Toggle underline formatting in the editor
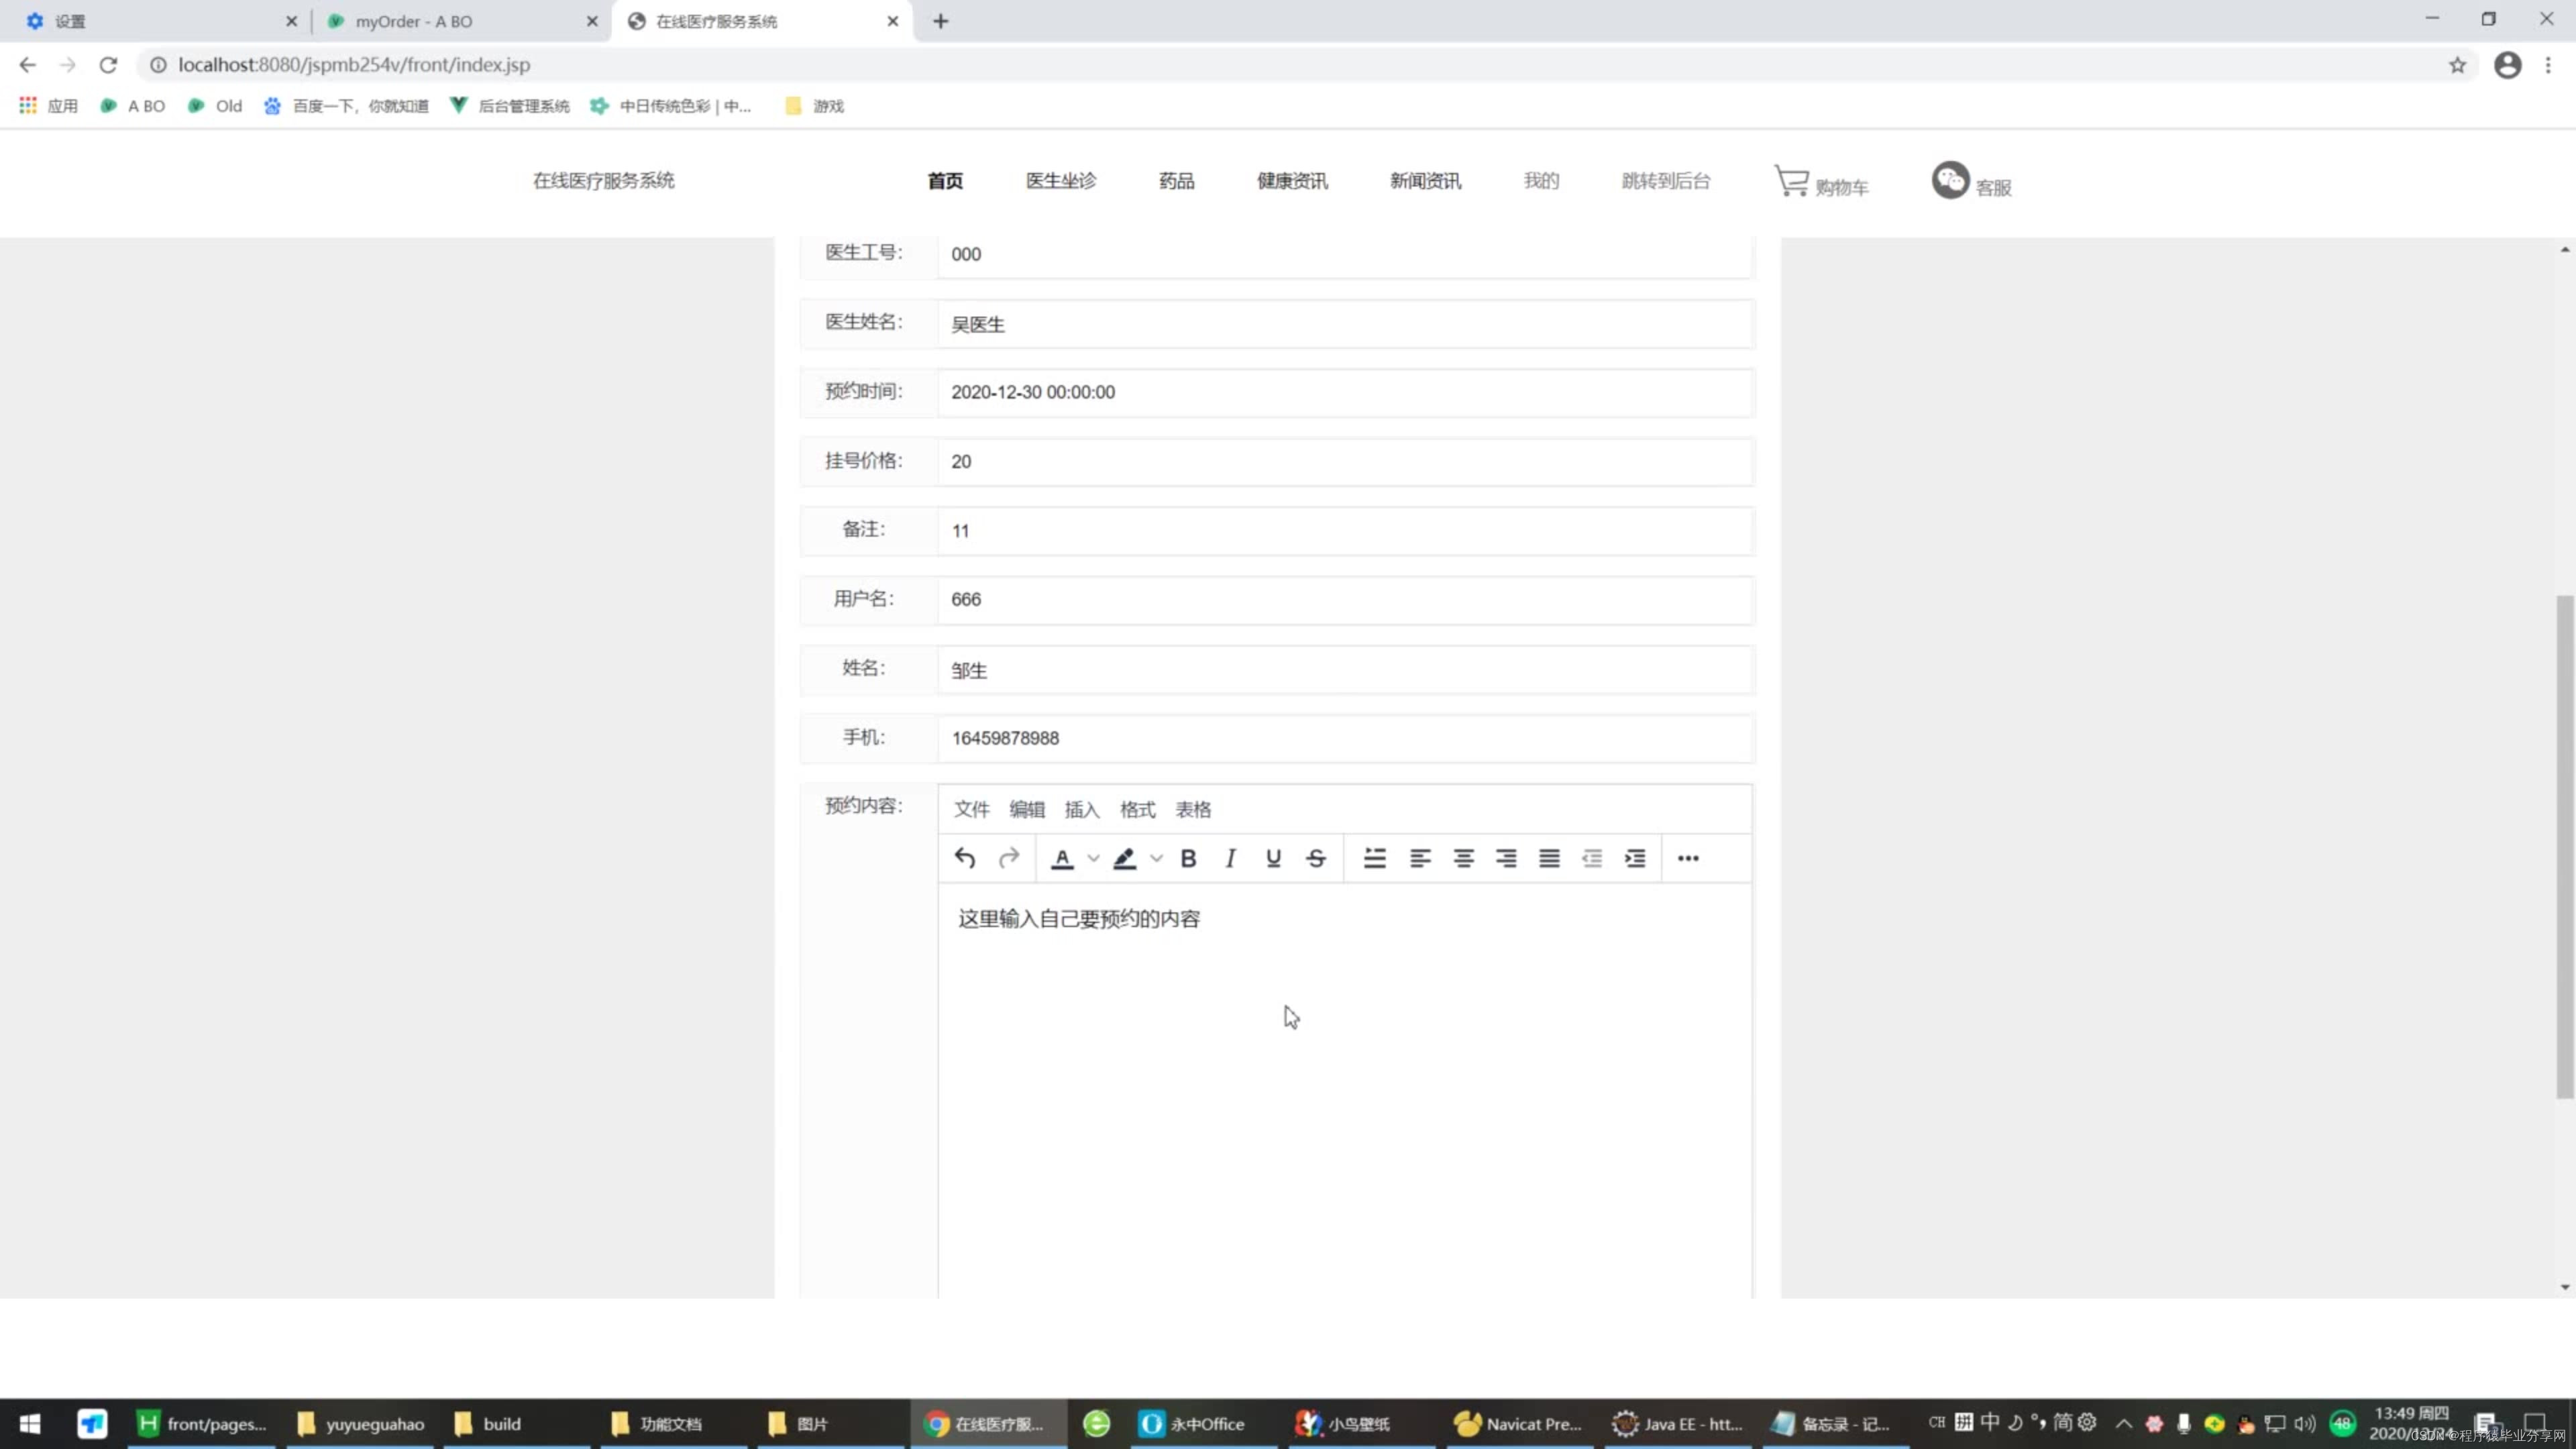This screenshot has height=1449, width=2576. tap(1273, 858)
